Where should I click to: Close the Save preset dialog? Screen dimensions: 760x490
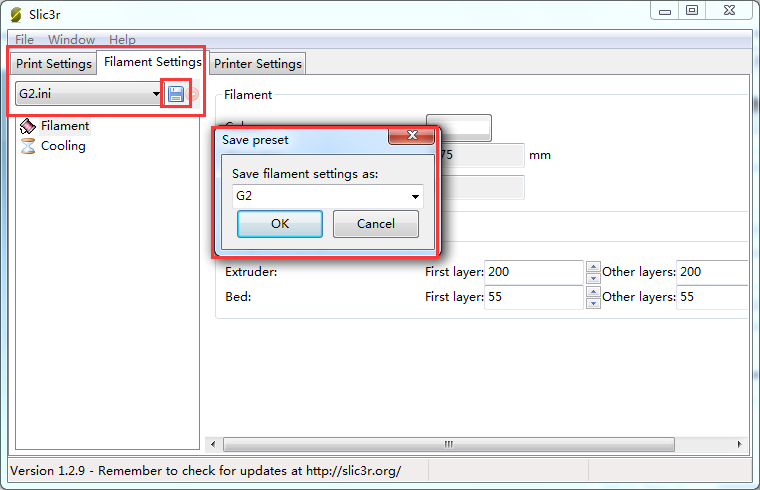(412, 135)
